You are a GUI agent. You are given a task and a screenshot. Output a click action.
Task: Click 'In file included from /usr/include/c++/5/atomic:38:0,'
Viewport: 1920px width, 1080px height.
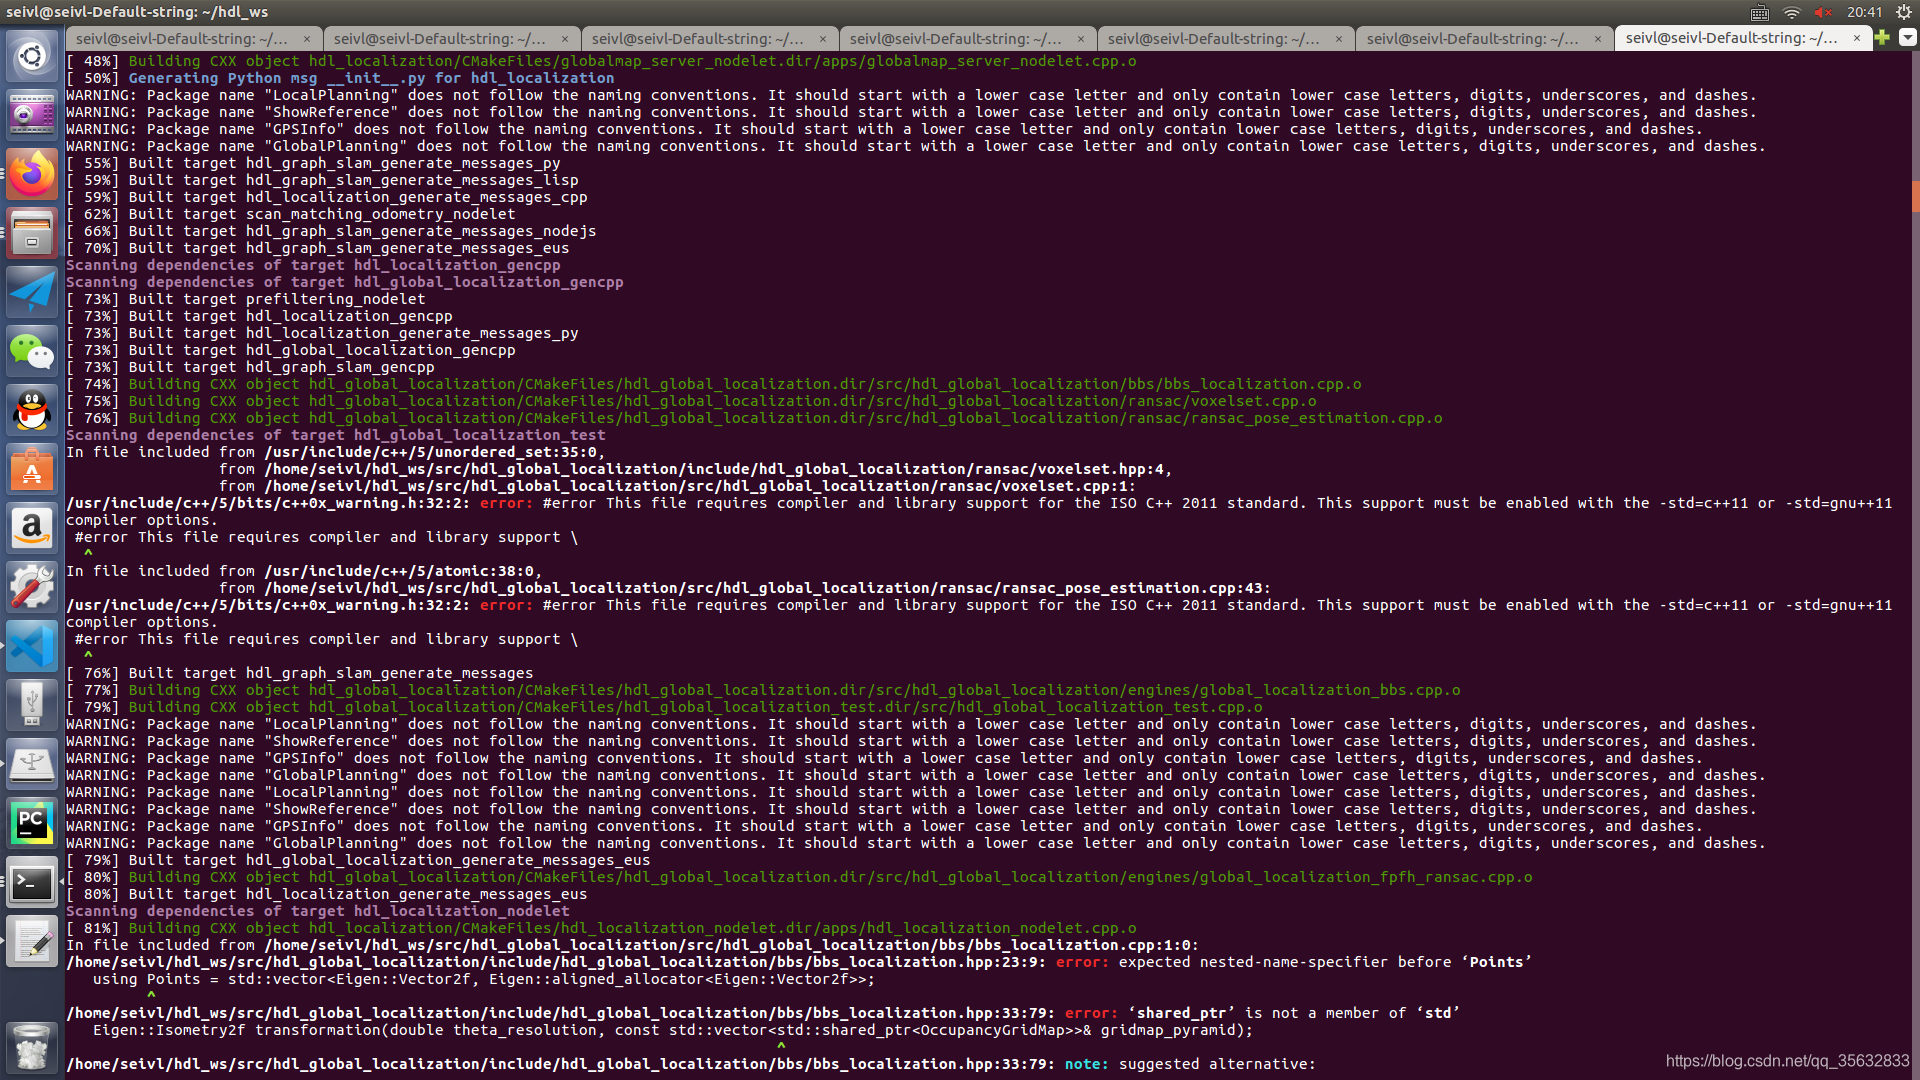point(304,571)
